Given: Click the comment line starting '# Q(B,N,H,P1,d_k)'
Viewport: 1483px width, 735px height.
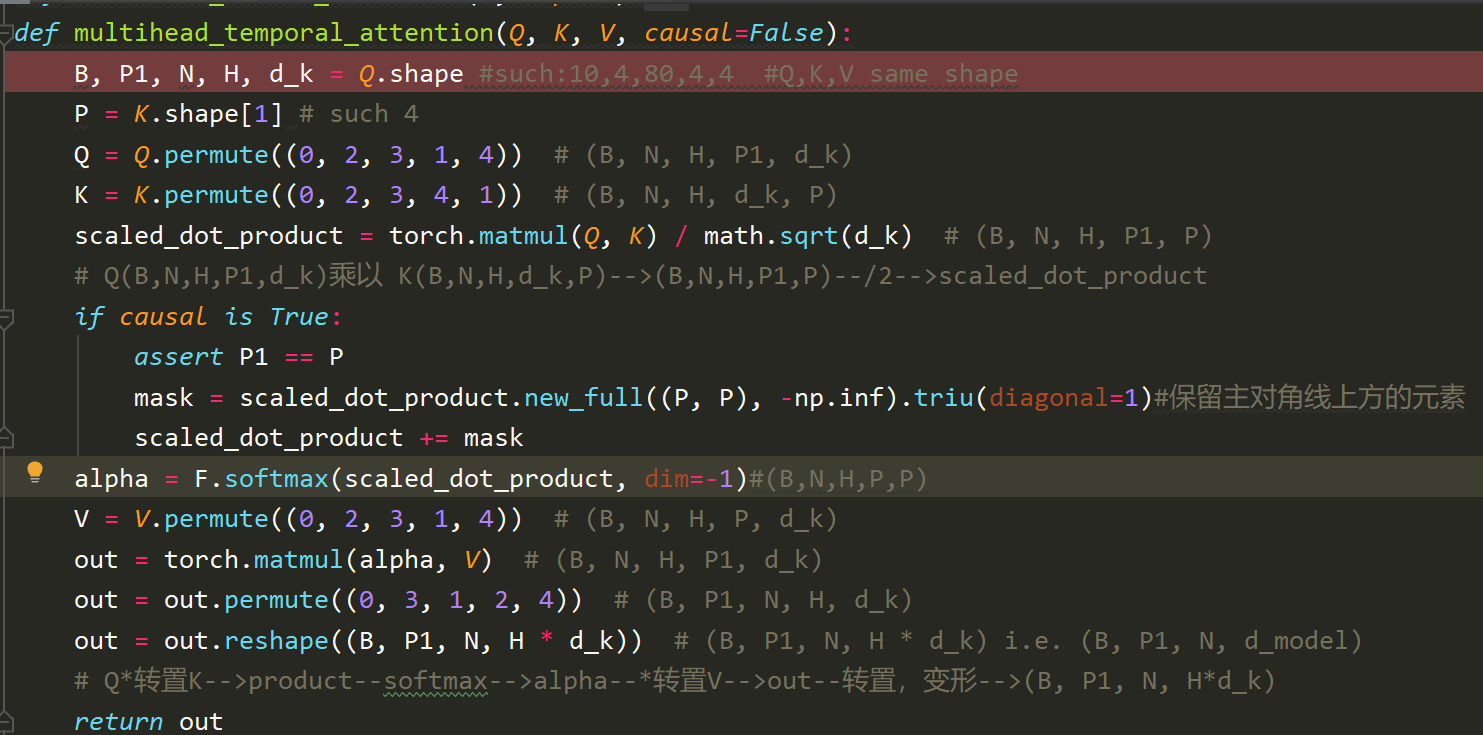Looking at the screenshot, I should click(x=641, y=276).
